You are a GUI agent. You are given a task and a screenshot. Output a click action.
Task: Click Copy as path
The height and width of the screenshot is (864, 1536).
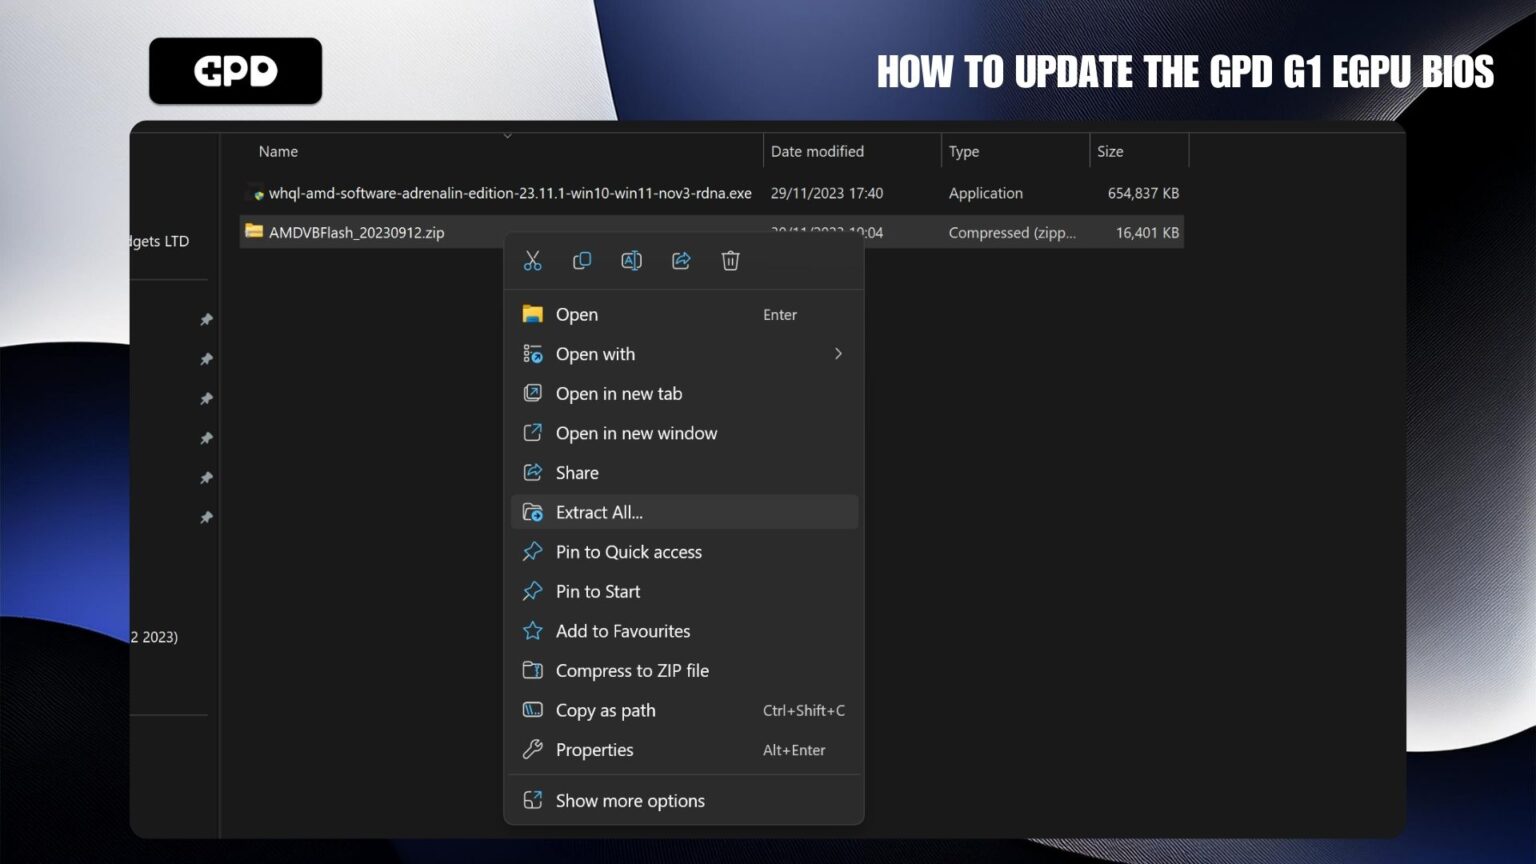tap(605, 710)
